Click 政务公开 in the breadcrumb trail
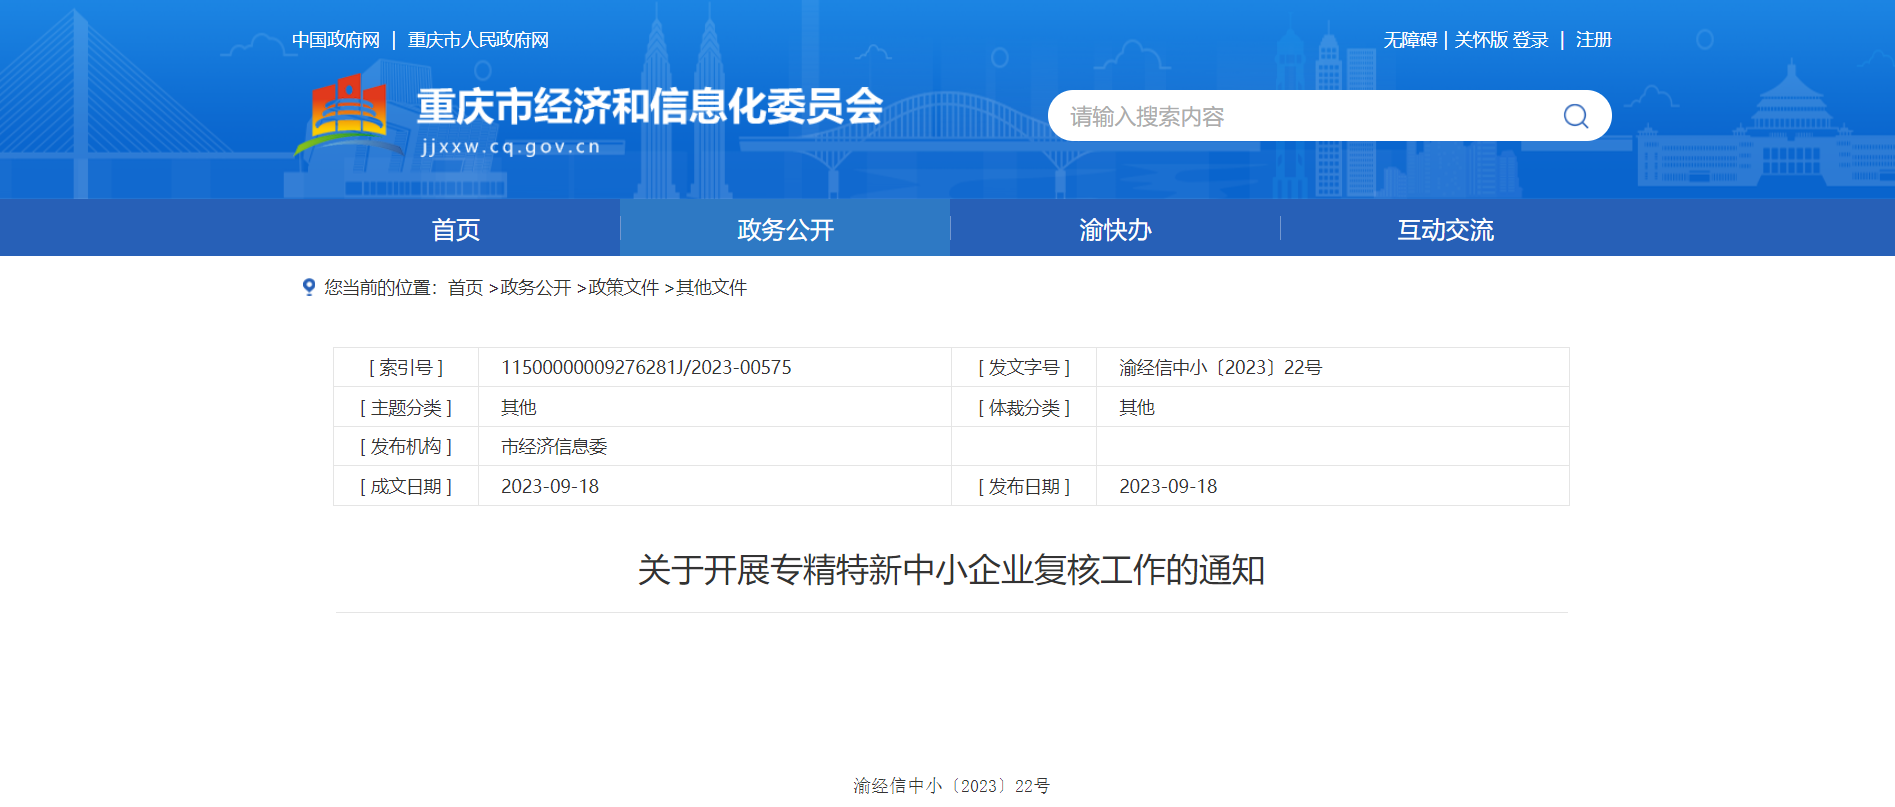This screenshot has width=1895, height=807. (535, 288)
